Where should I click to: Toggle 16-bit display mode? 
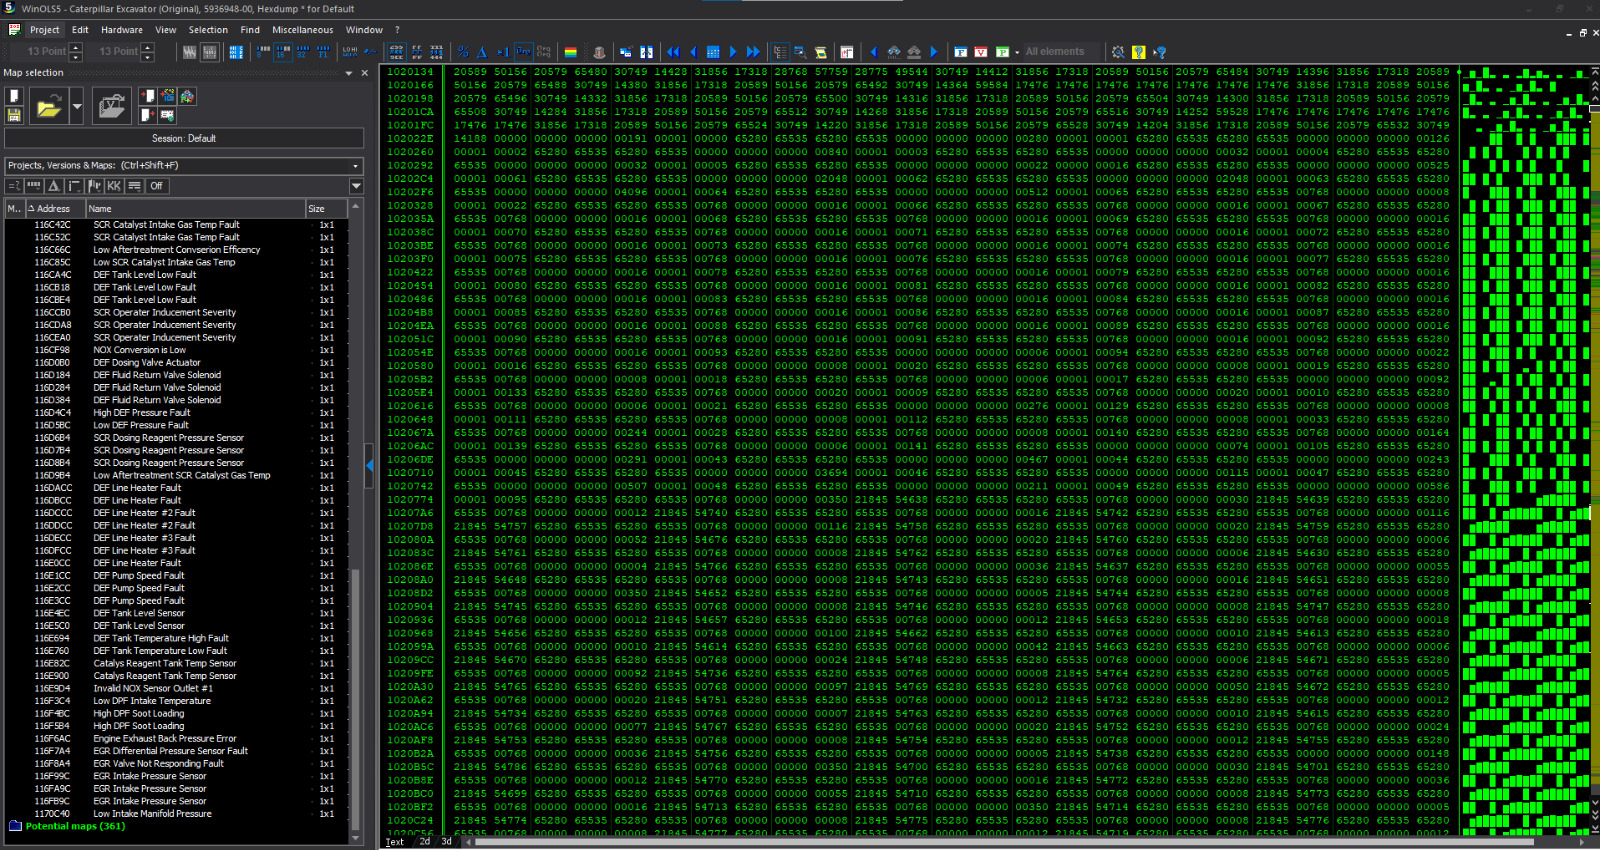click(283, 51)
